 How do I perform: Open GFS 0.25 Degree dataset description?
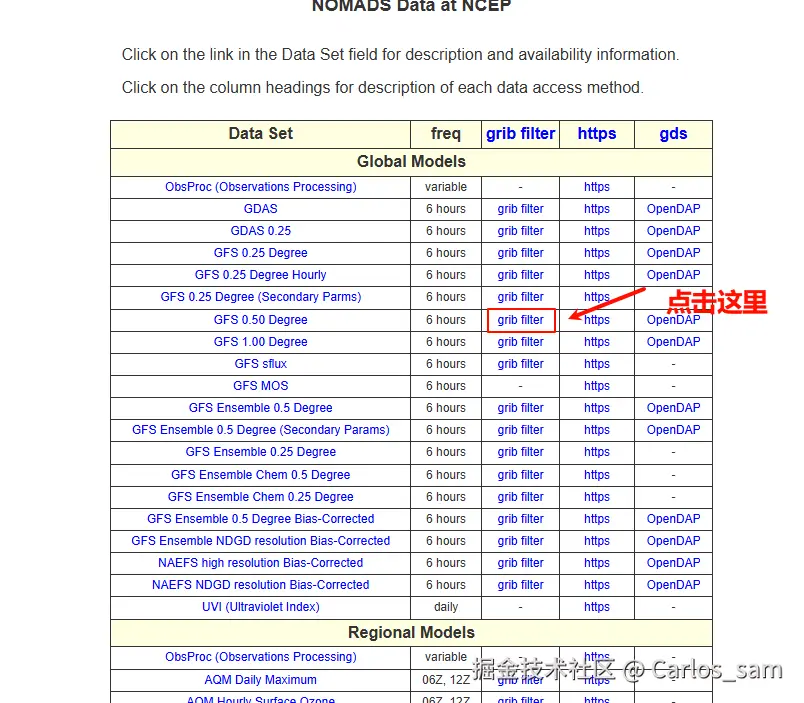pyautogui.click(x=260, y=253)
